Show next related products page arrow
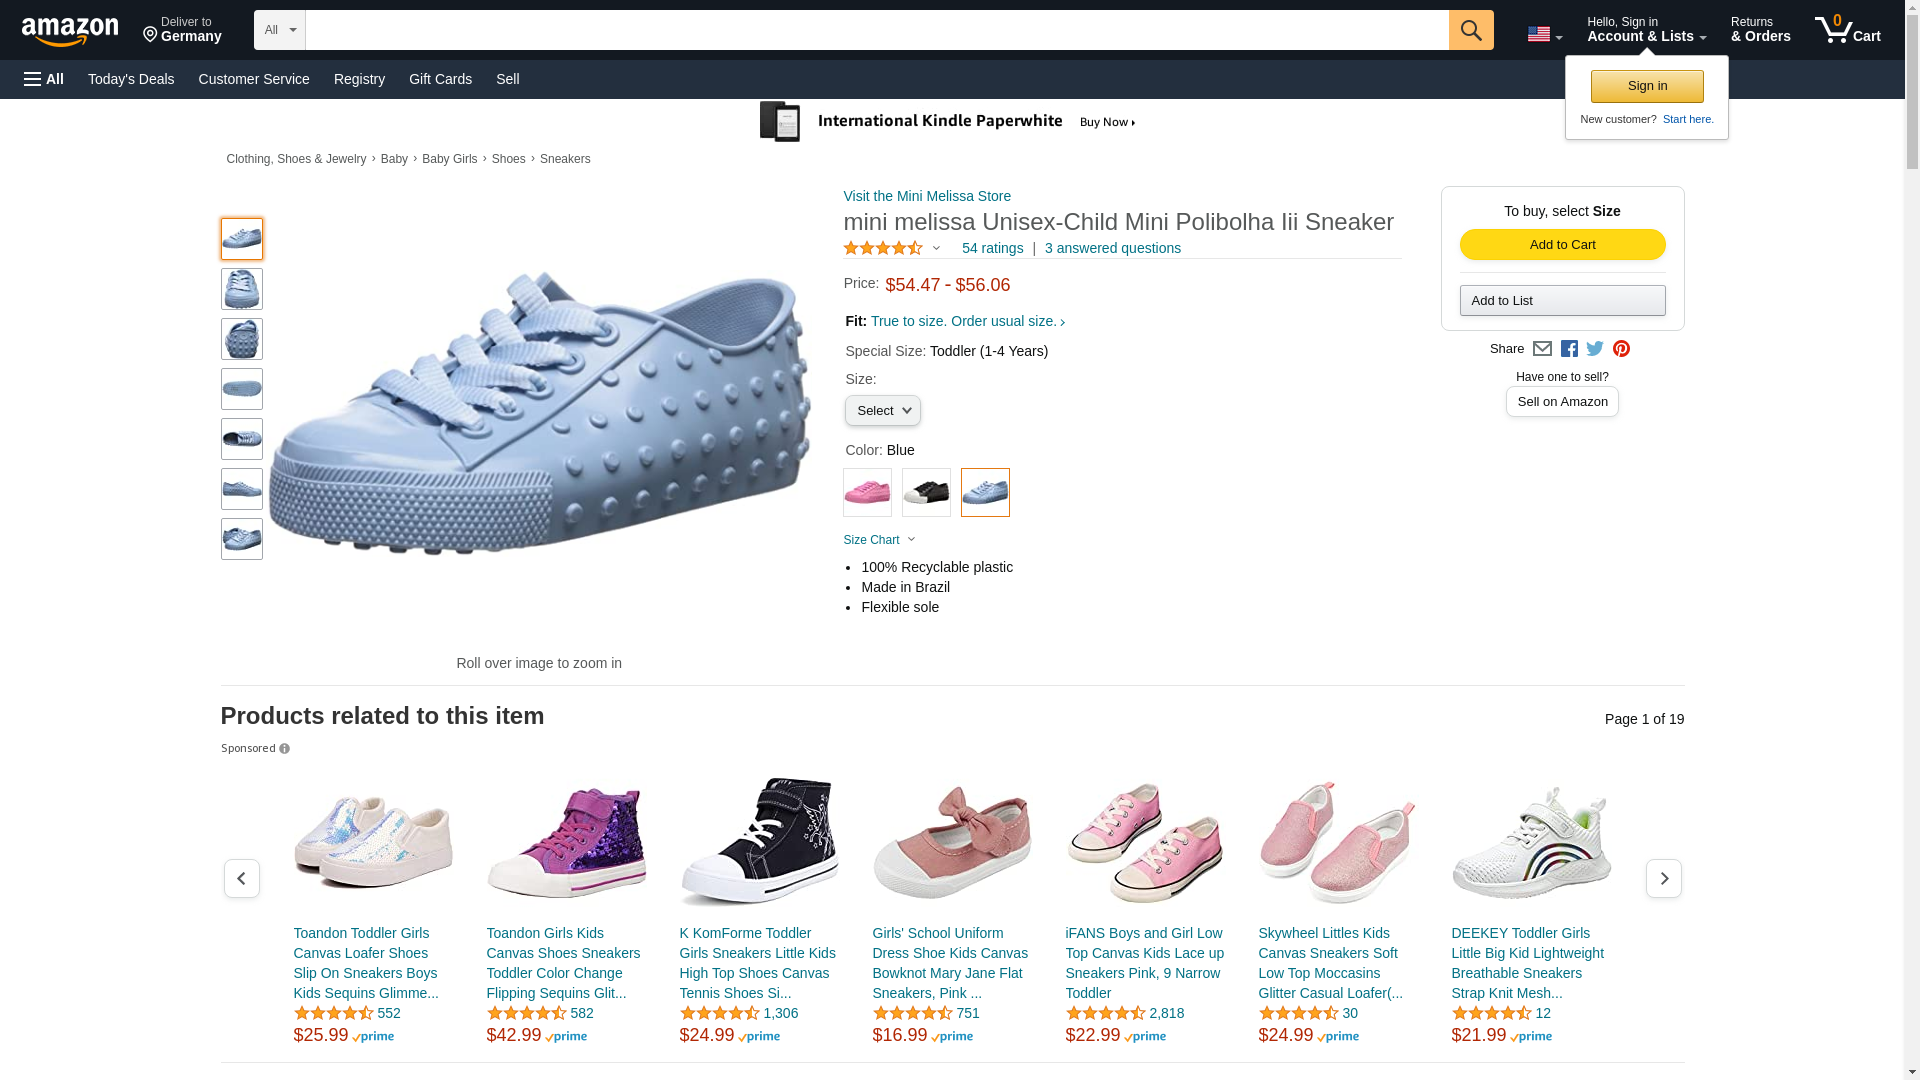The image size is (1920, 1080). coord(1663,879)
